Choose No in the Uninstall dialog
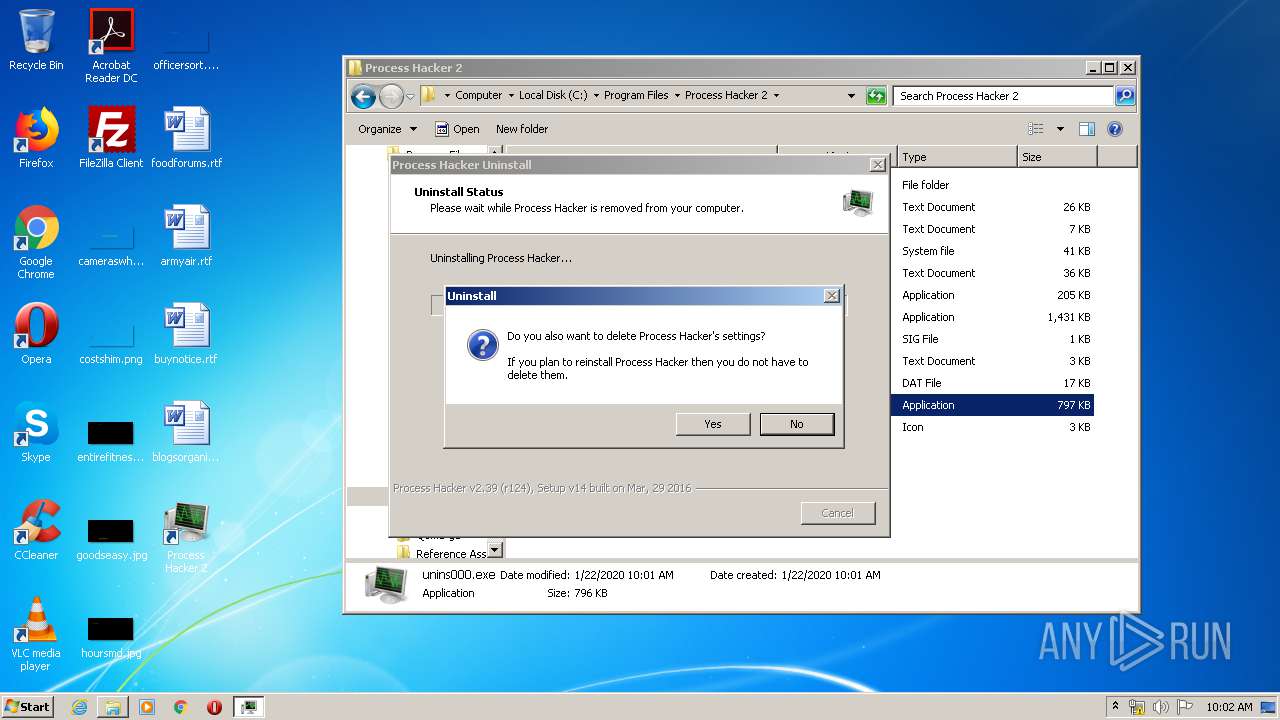The height and width of the screenshot is (720, 1280). 797,424
